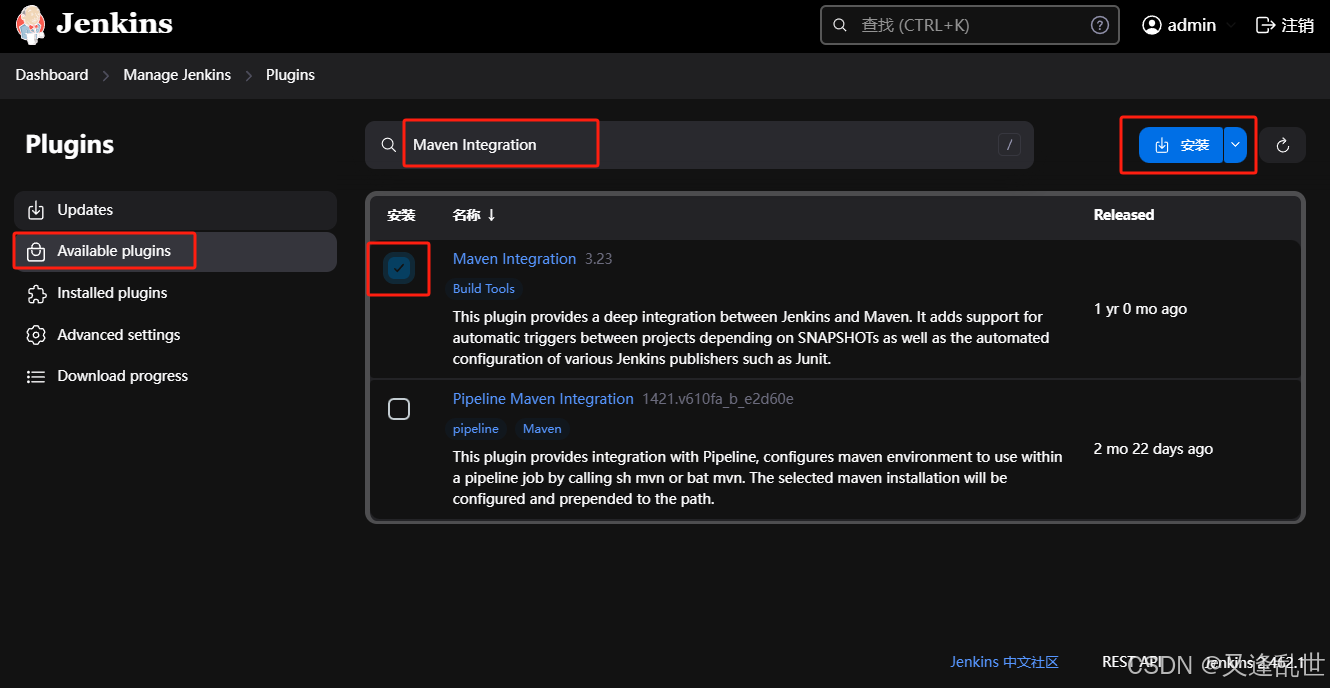The width and height of the screenshot is (1330, 688).
Task: Click the Maven tag label
Action: [542, 429]
